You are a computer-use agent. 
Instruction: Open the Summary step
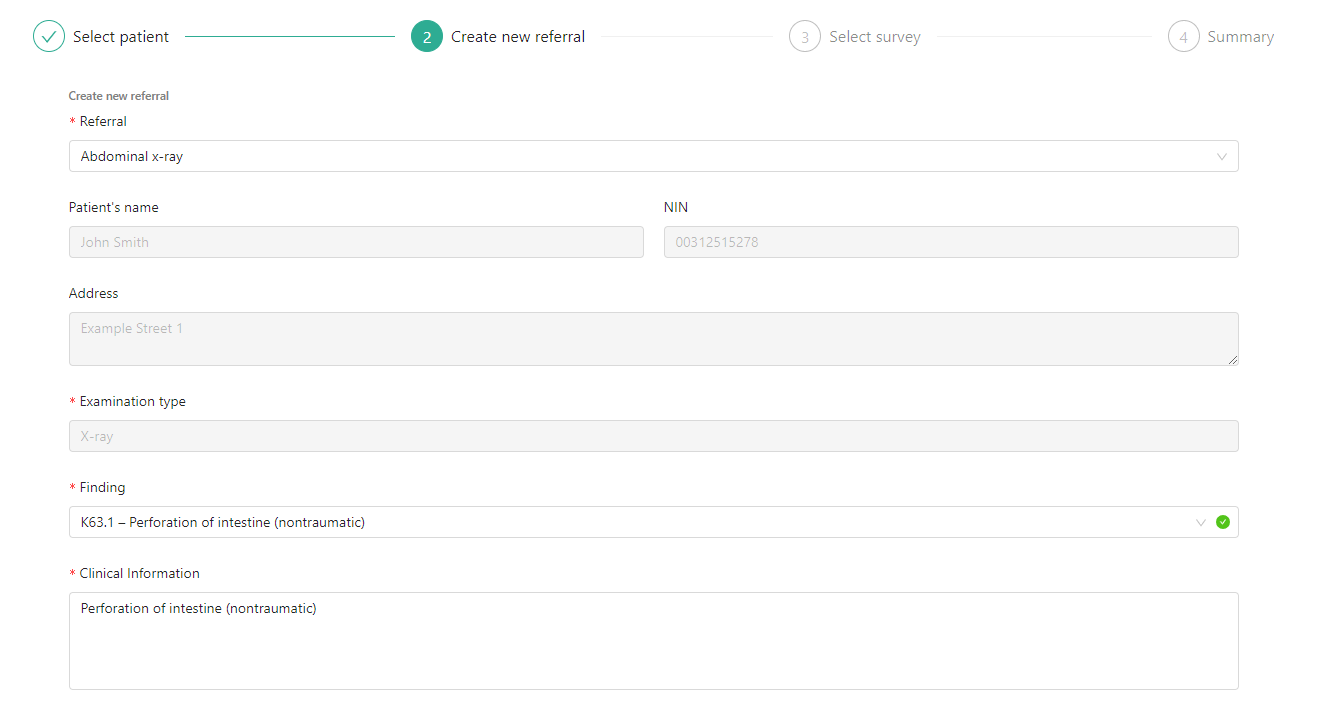click(1241, 37)
